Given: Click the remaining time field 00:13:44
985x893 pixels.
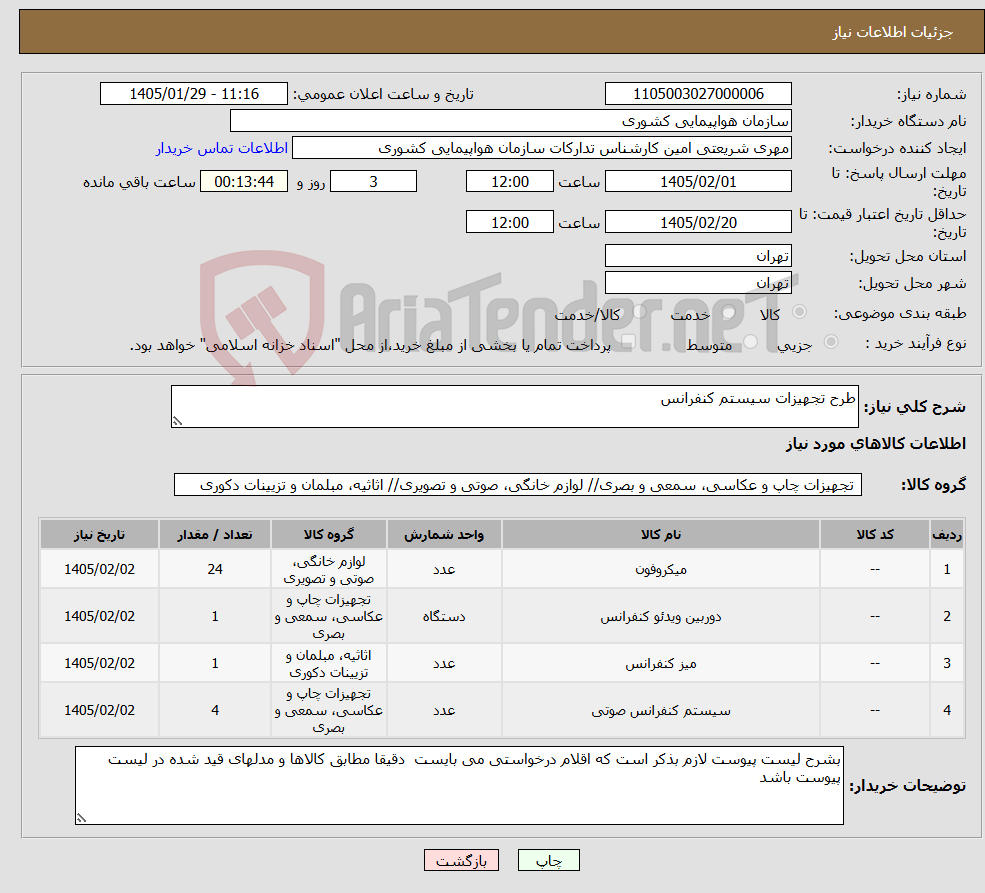Looking at the screenshot, I should click(x=244, y=181).
